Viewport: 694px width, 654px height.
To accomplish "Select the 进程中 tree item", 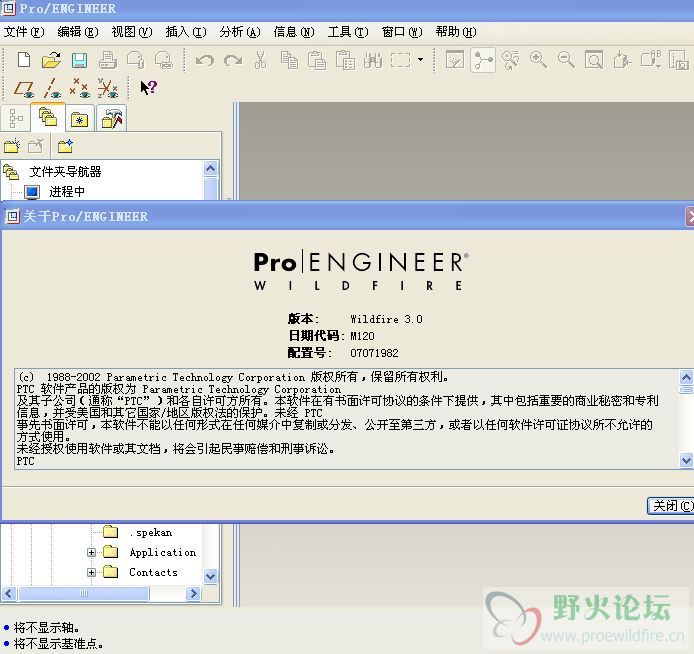I will tap(67, 192).
